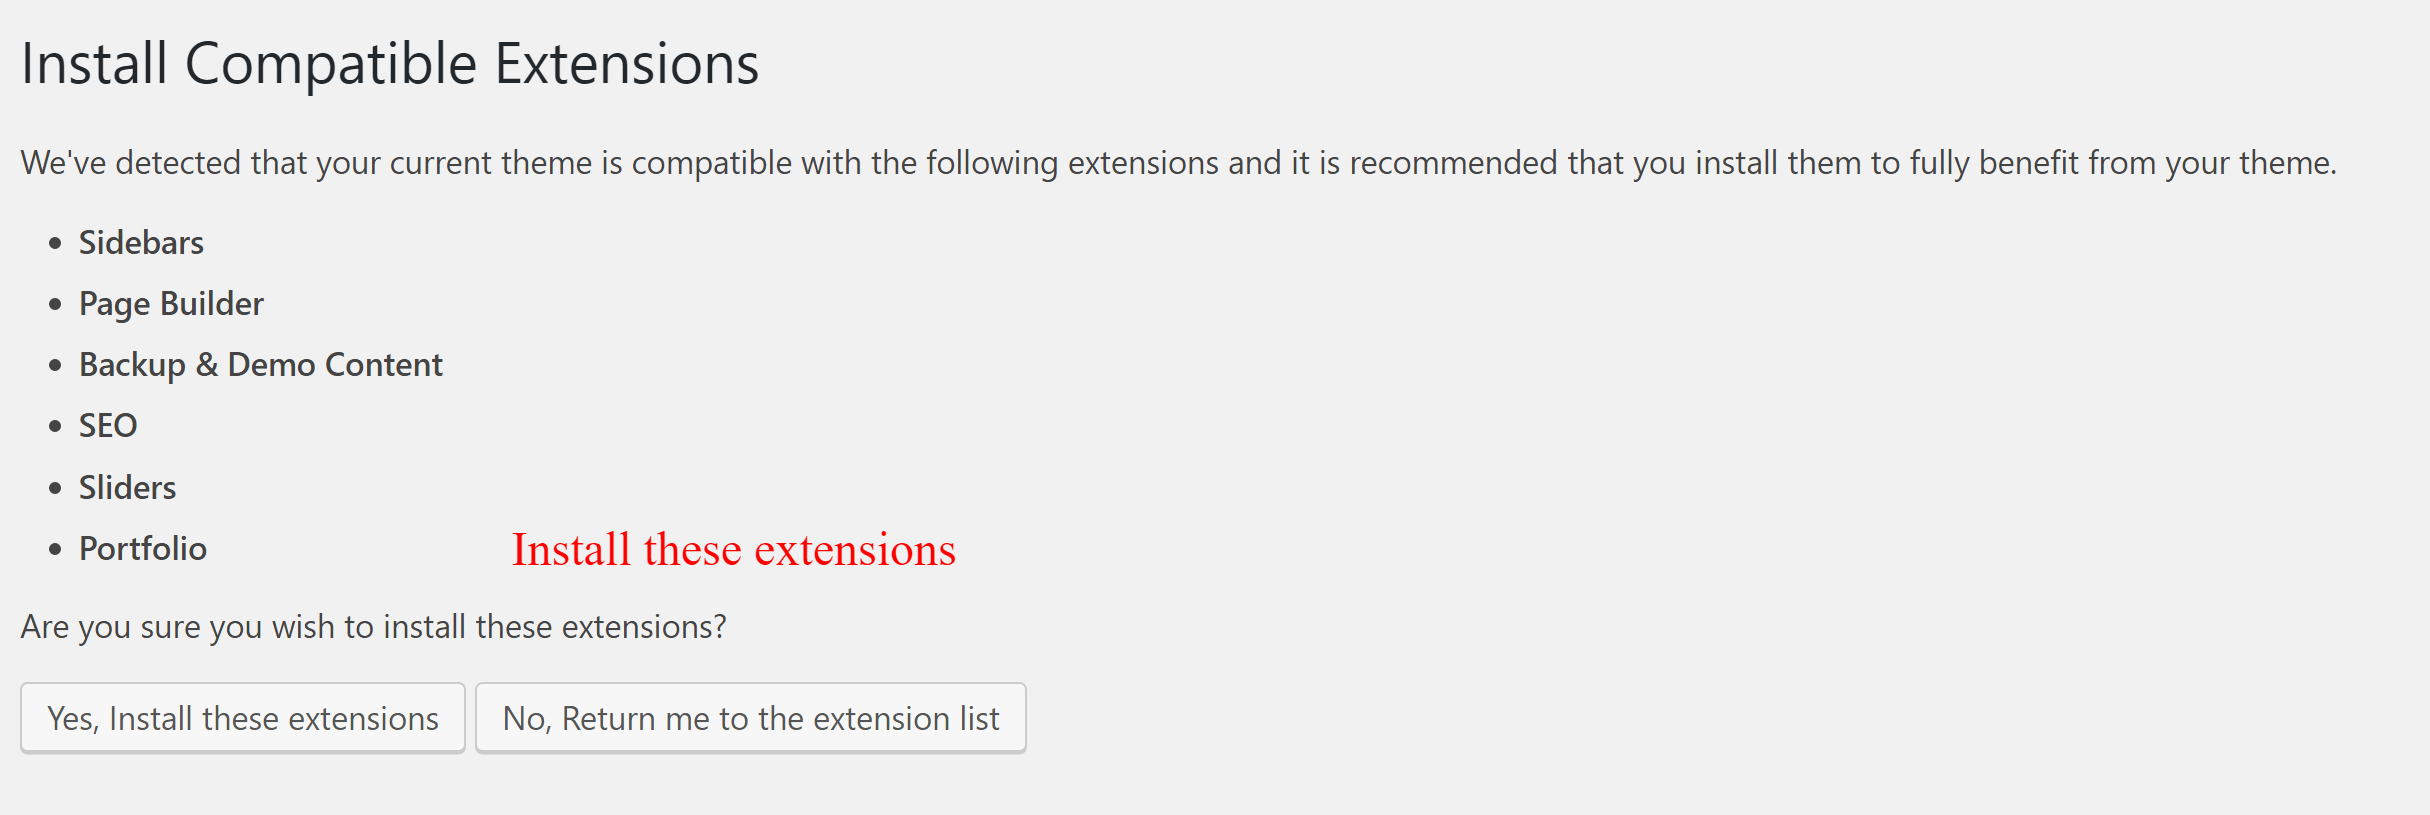2430x815 pixels.
Task: Click the bullet before Backup & Demo Content
Action: tap(55, 365)
